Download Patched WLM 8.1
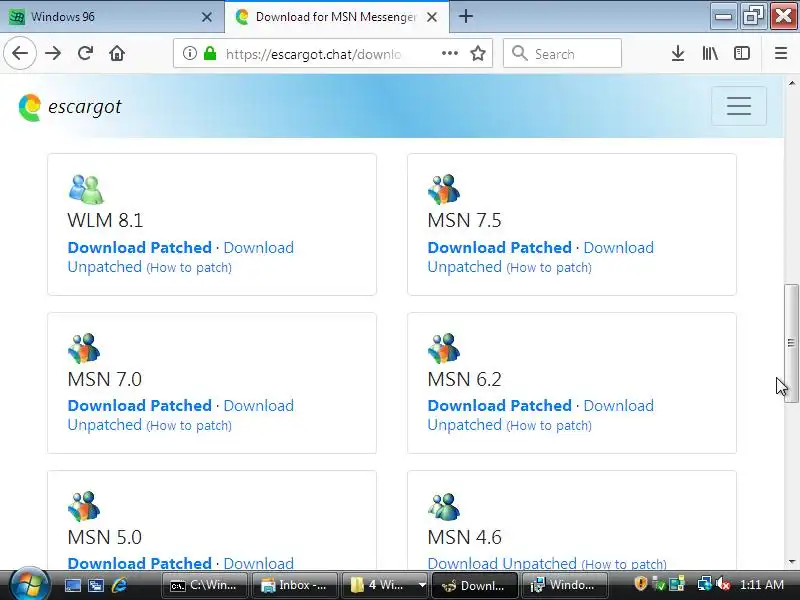The height and width of the screenshot is (600, 800). pyautogui.click(x=139, y=247)
